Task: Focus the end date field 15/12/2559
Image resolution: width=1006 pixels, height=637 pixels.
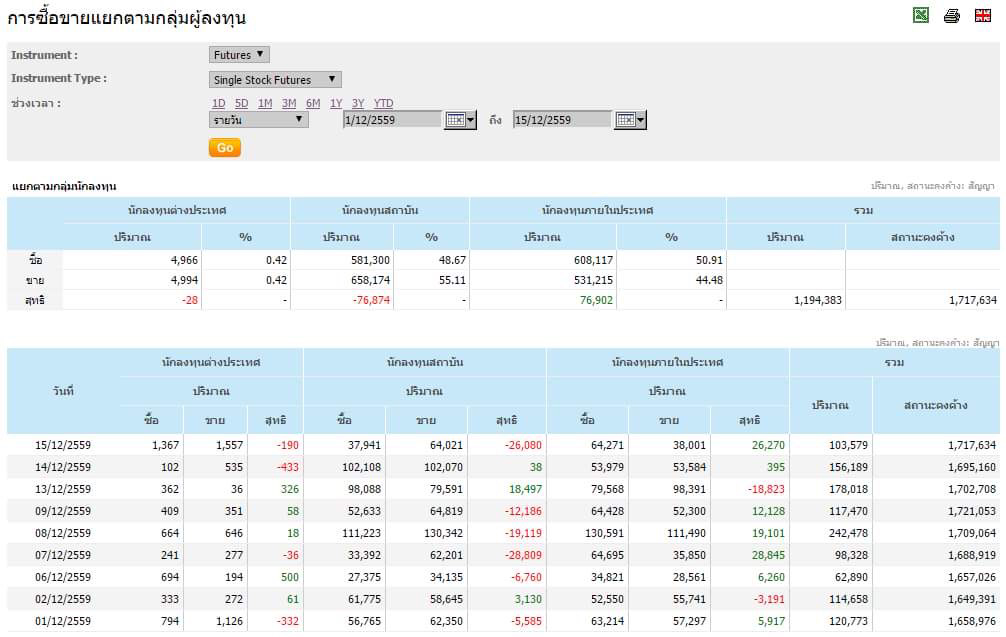Action: point(562,119)
